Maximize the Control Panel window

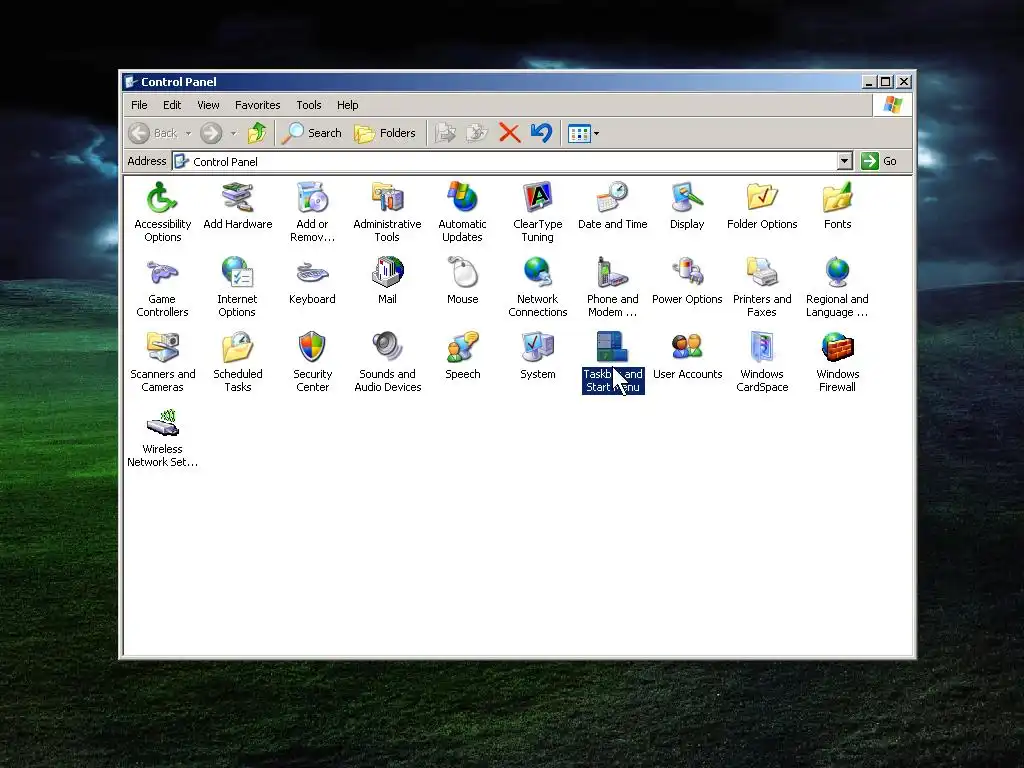886,82
